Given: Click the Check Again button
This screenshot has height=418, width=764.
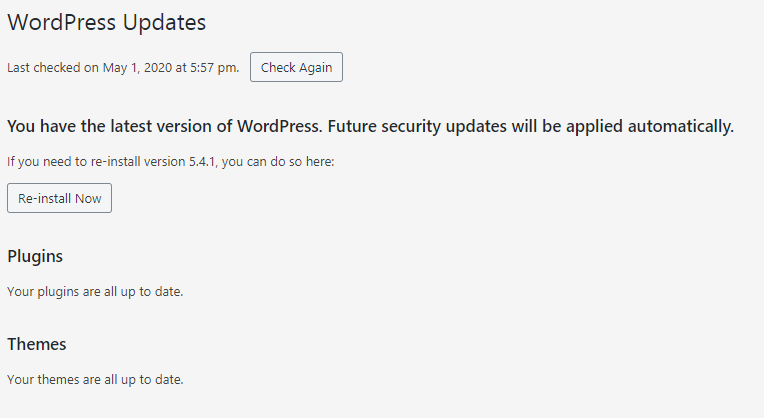Looking at the screenshot, I should point(296,67).
